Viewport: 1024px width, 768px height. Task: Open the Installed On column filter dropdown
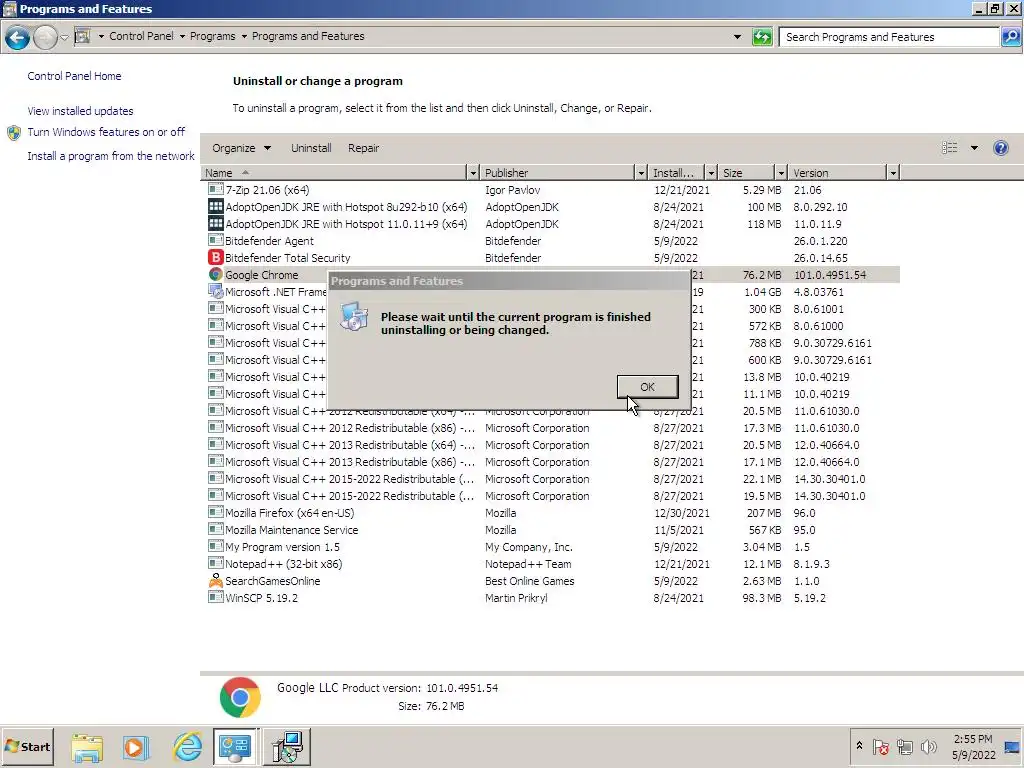pos(711,173)
